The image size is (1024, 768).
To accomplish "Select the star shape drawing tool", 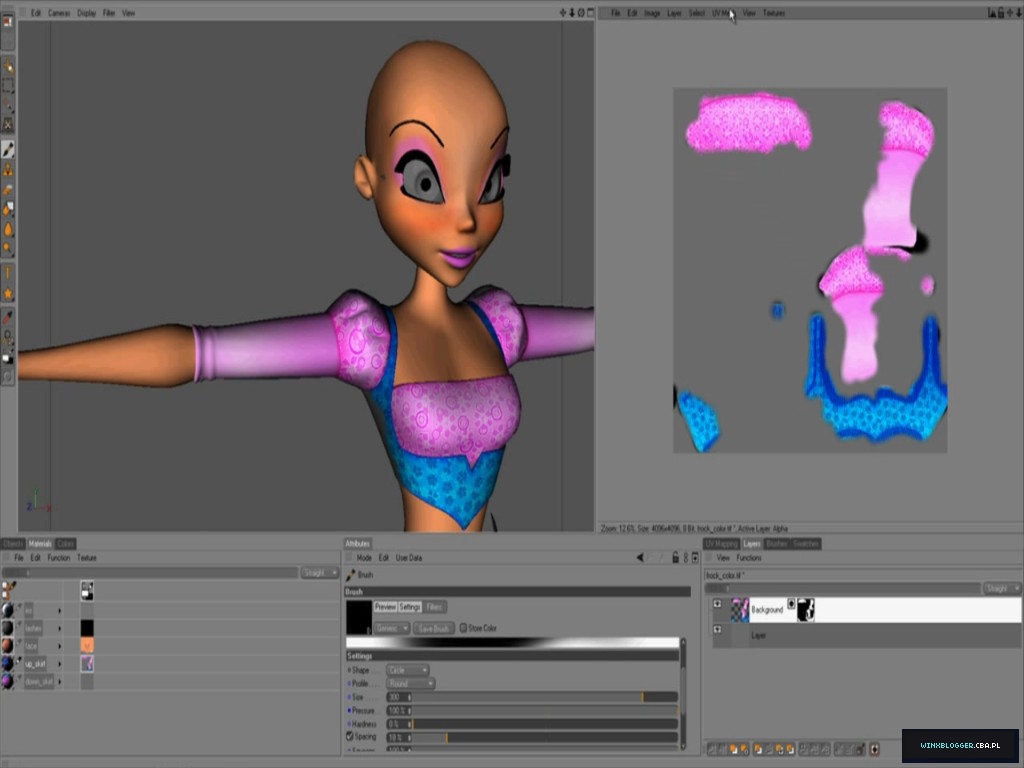I will (8, 294).
